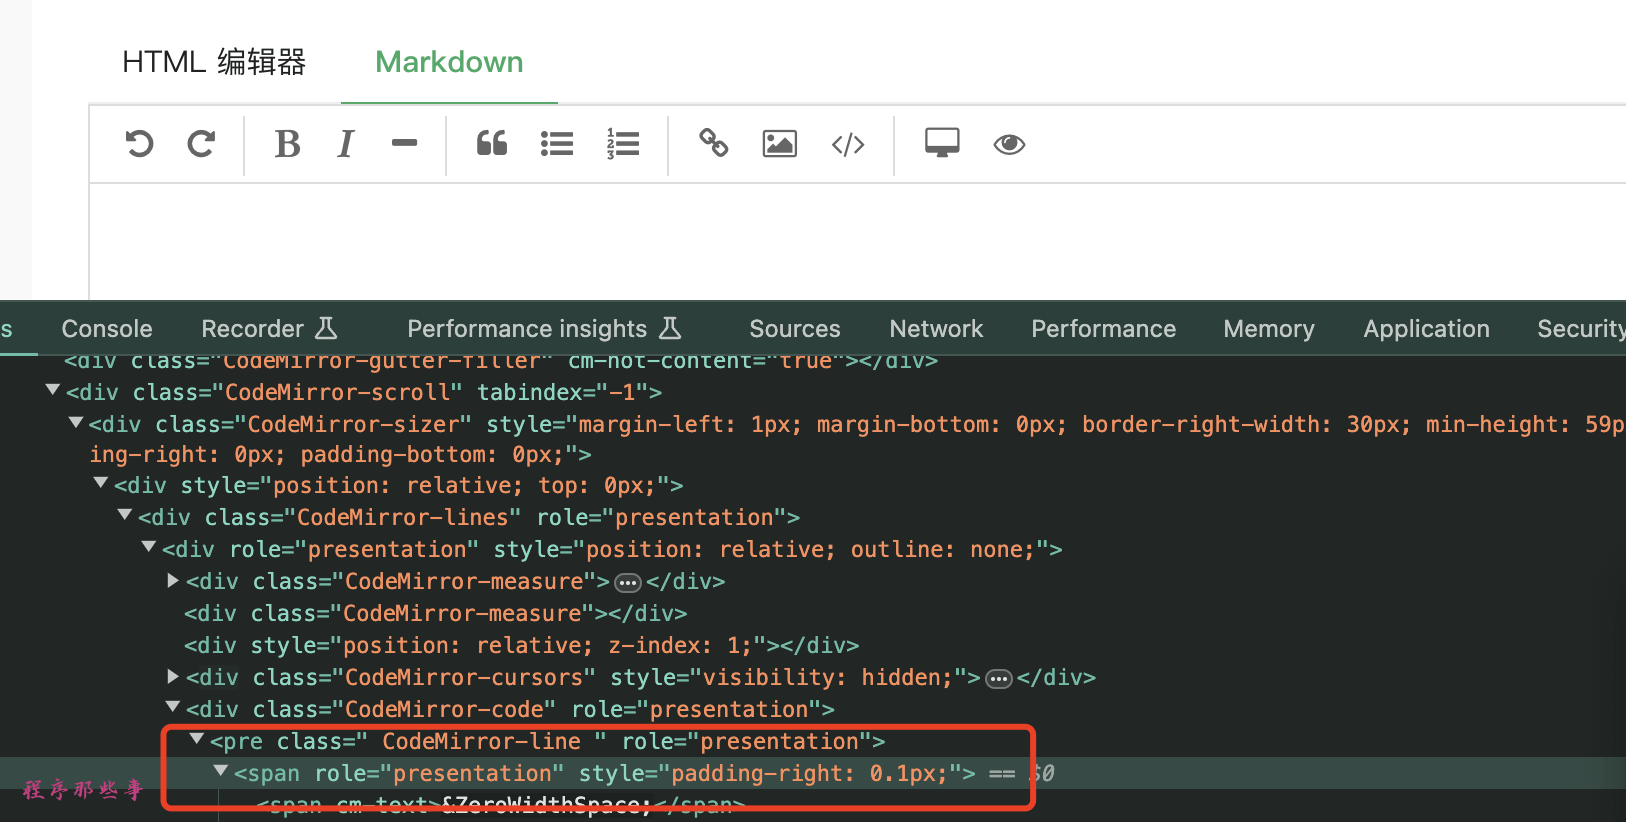This screenshot has width=1626, height=822.
Task: Create a numbered ordered list
Action: (622, 144)
